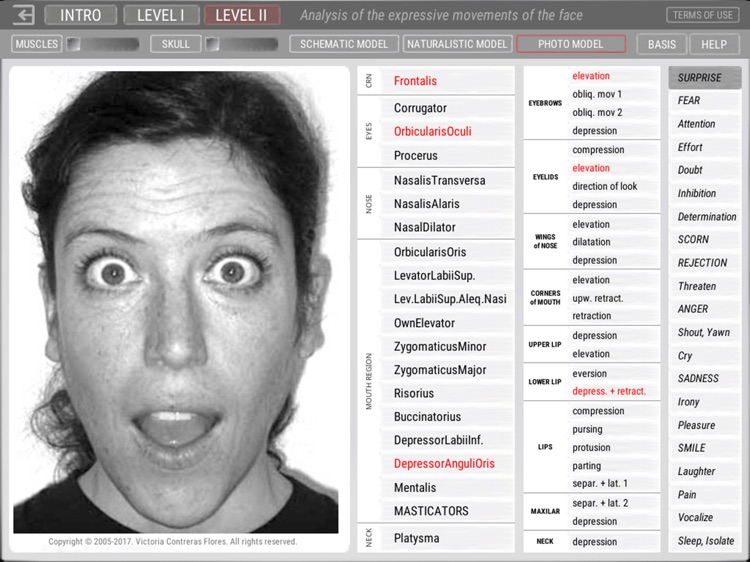The image size is (750, 562).
Task: Toggle the MUSCLES button
Action: point(36,44)
